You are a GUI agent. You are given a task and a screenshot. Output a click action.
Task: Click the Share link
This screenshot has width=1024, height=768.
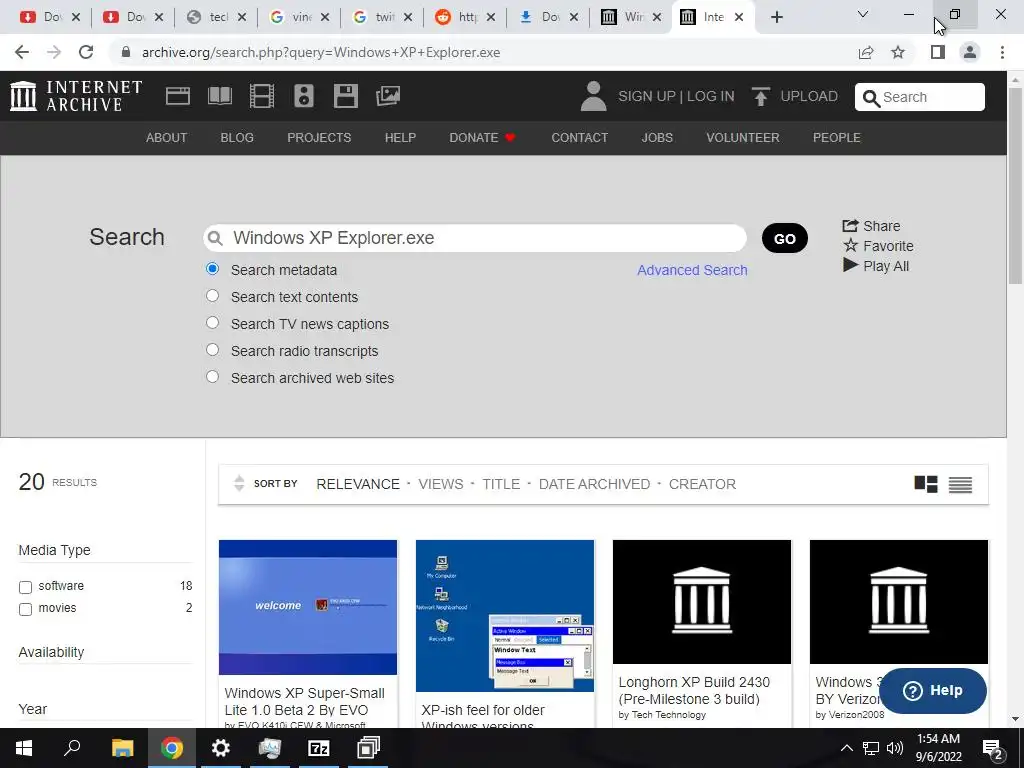click(871, 226)
